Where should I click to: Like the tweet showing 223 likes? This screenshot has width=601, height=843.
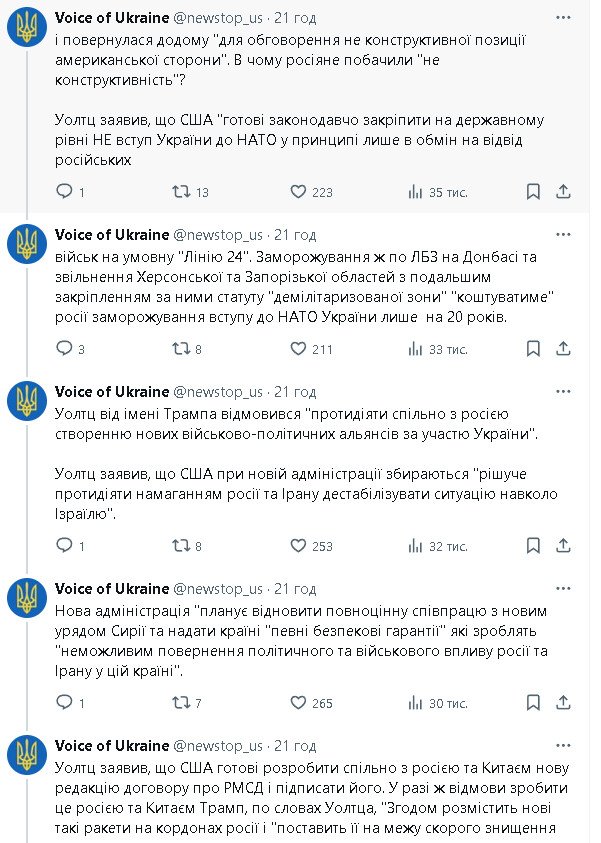298,191
